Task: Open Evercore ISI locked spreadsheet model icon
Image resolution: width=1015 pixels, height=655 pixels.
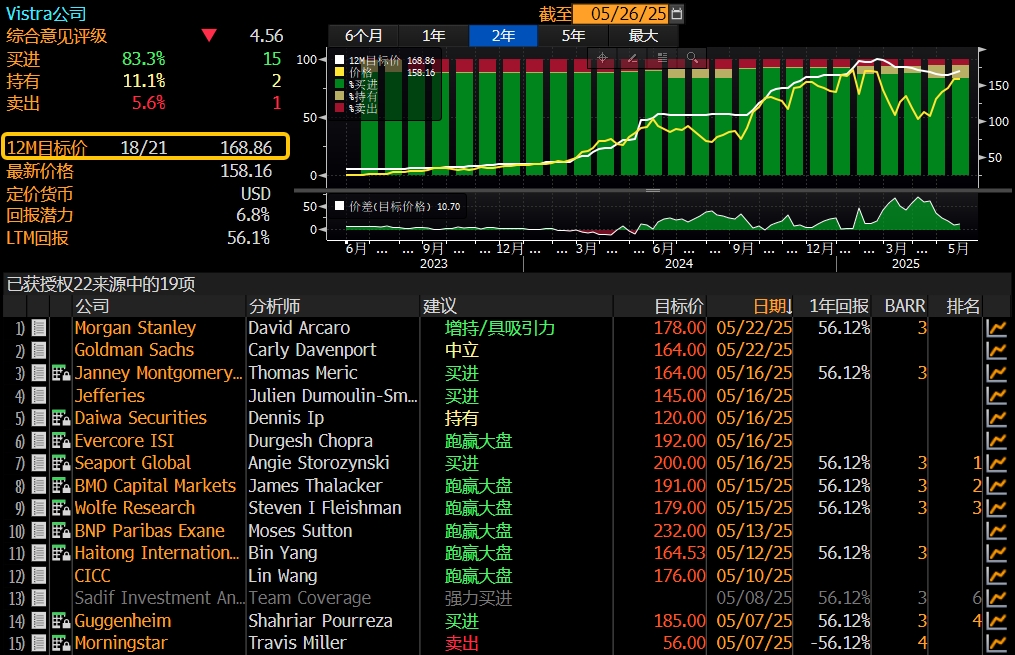Action: [61, 441]
